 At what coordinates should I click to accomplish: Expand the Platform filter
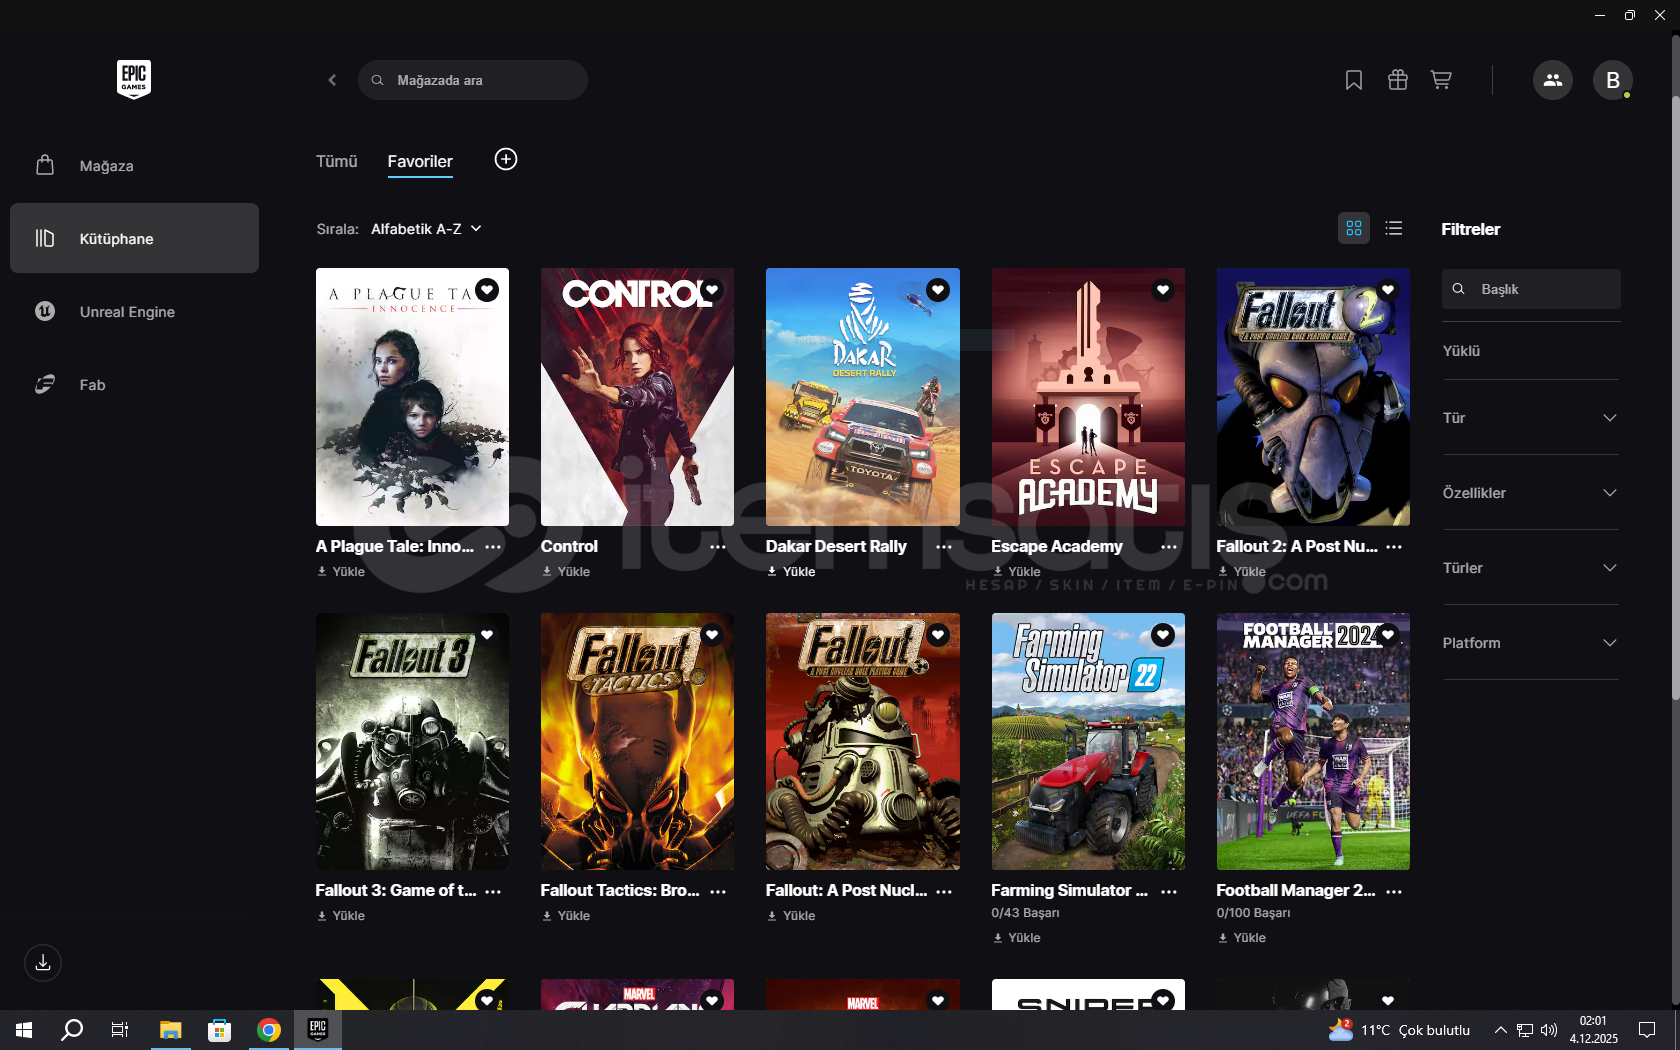tap(1530, 643)
